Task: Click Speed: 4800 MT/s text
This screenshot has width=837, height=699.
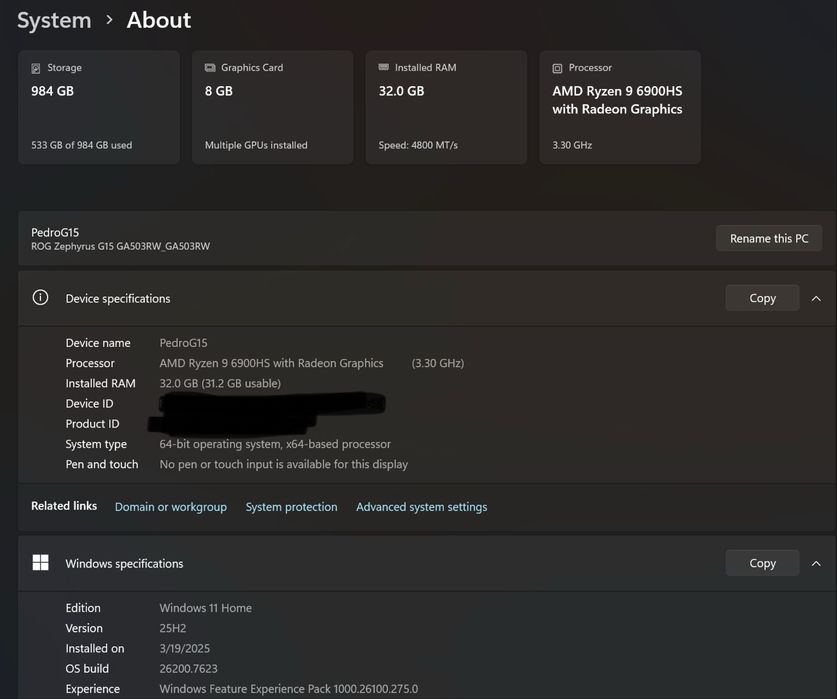Action: pyautogui.click(x=418, y=145)
